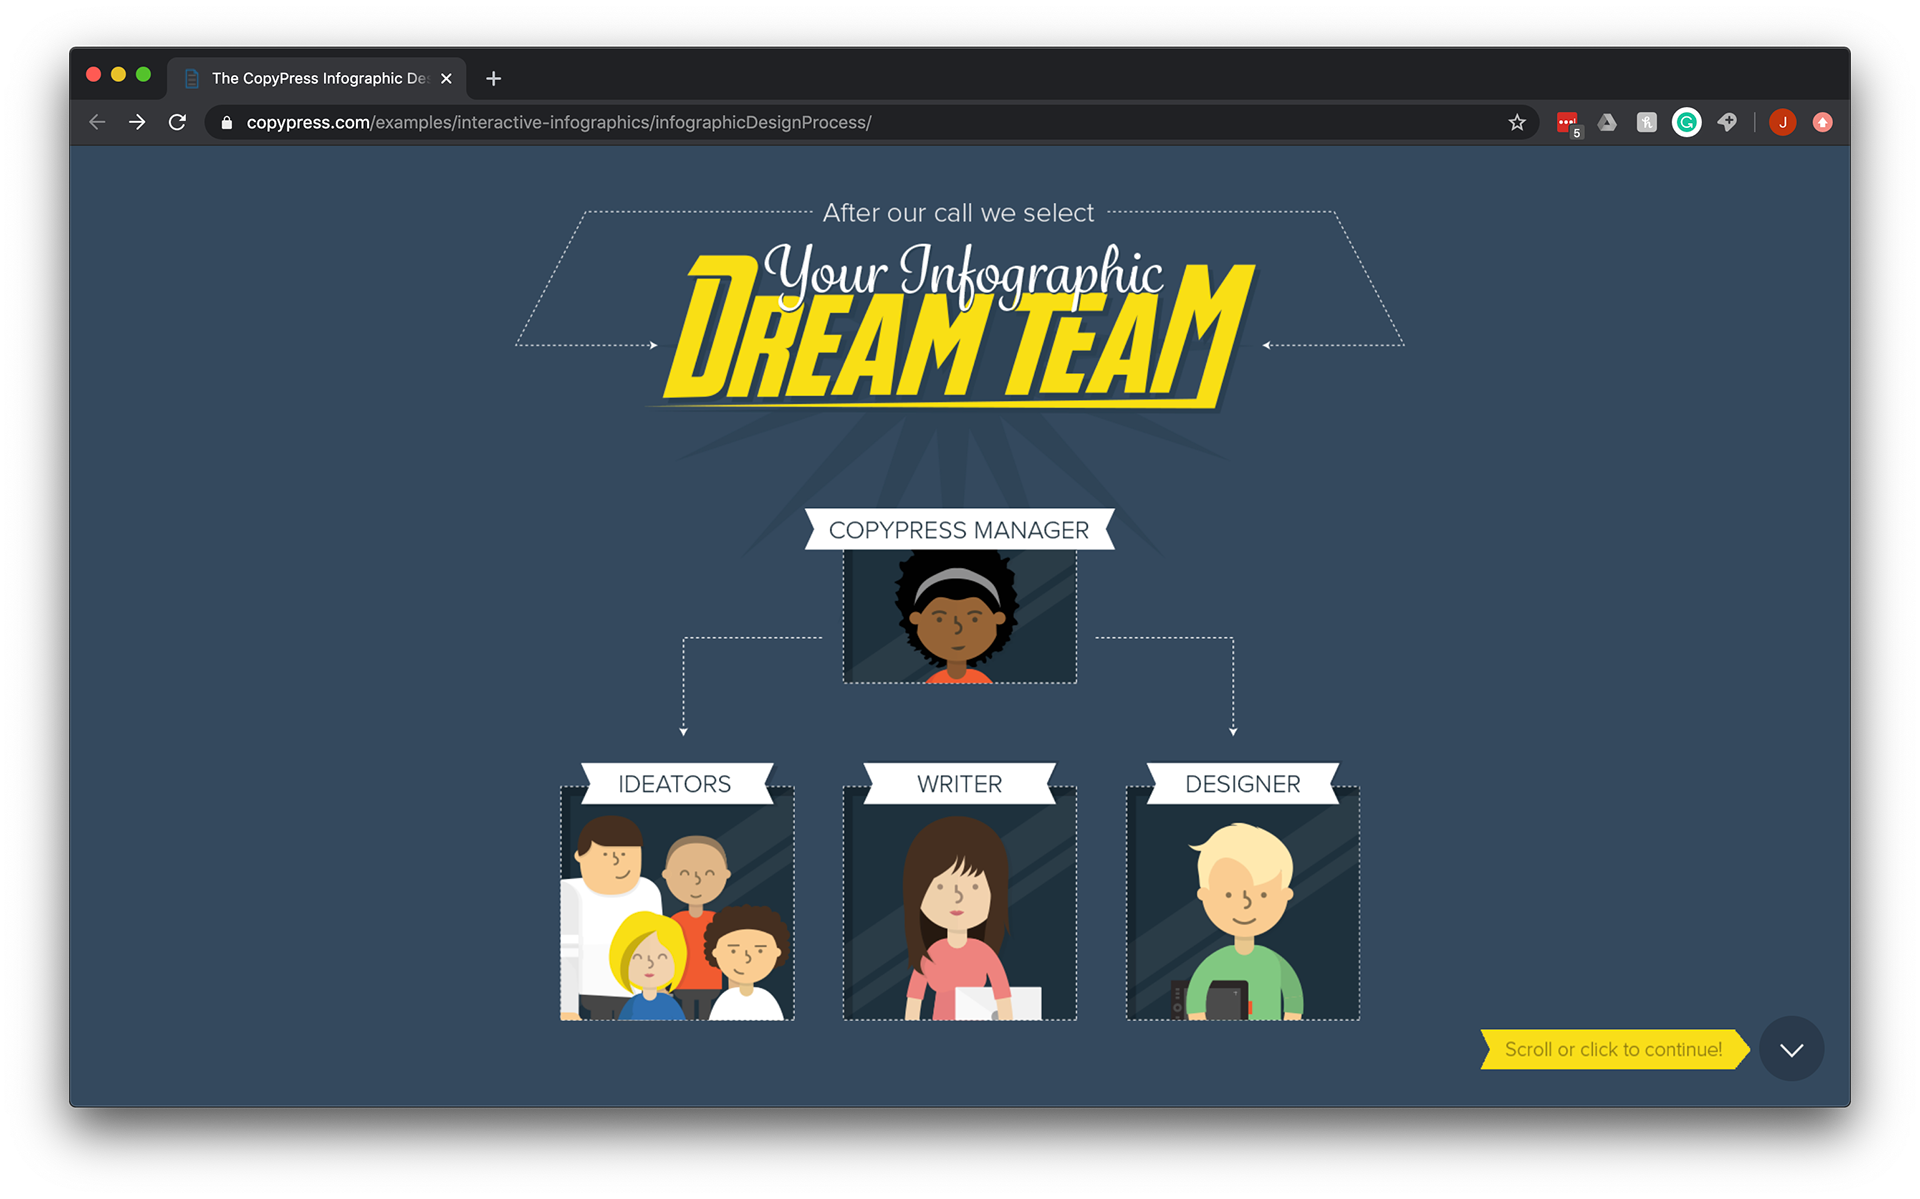The width and height of the screenshot is (1920, 1199).
Task: Open the Grammarly extension icon
Action: [1687, 122]
